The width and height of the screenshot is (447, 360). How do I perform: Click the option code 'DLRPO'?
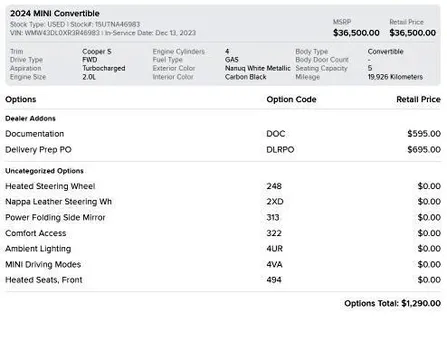click(x=280, y=150)
